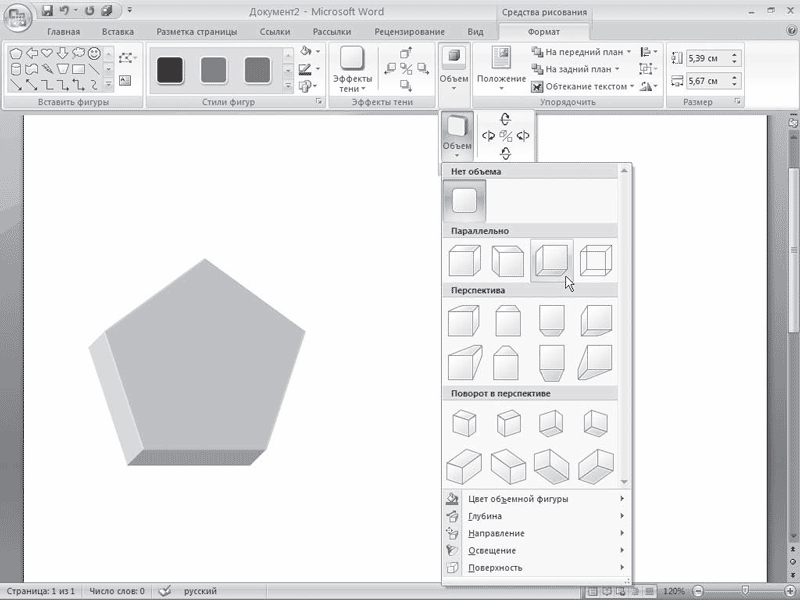Click the tilt up rotation arrow icon
Image resolution: width=800 pixels, height=600 pixels.
click(x=505, y=119)
